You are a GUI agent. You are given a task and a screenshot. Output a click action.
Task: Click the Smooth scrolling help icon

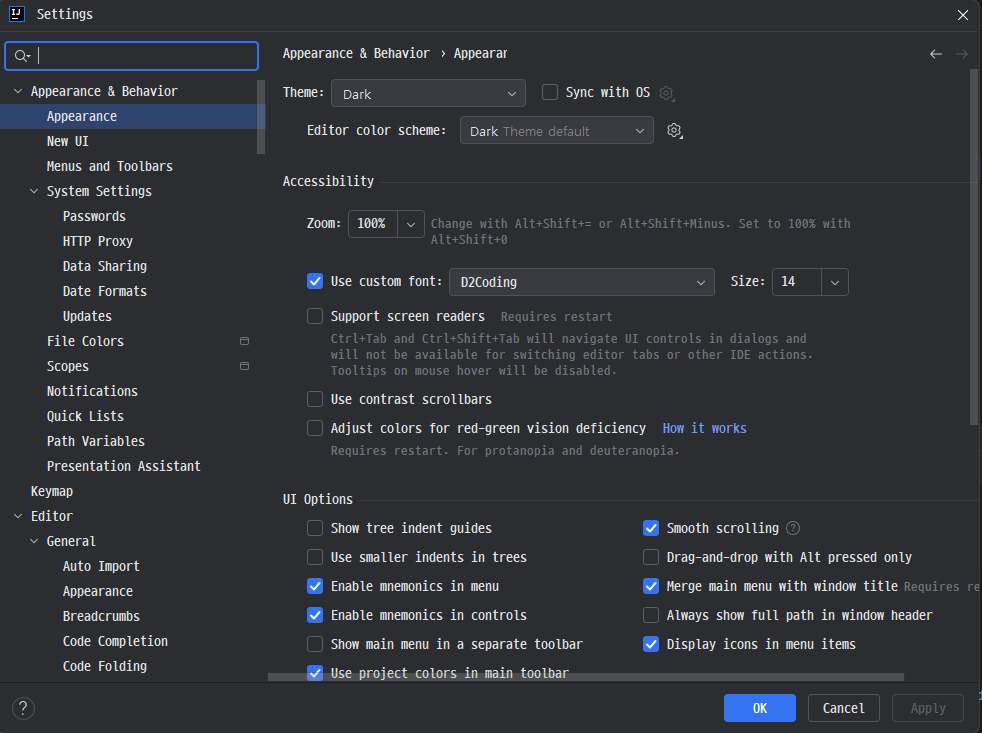793,528
